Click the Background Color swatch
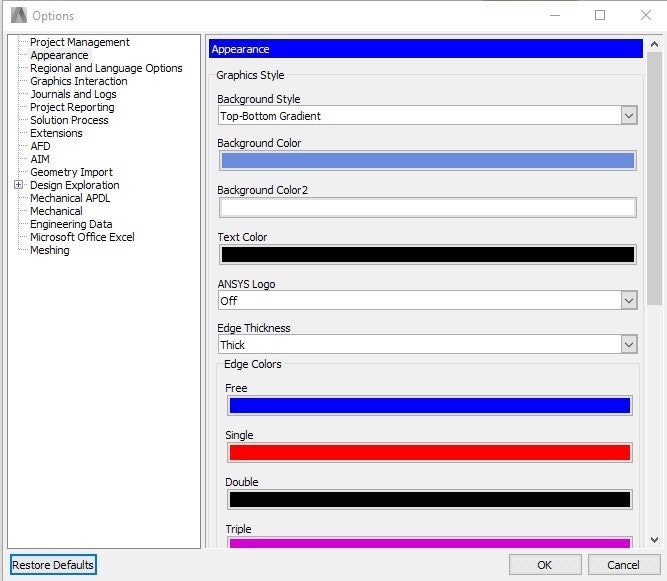Viewport: 667px width, 581px height. tap(428, 161)
